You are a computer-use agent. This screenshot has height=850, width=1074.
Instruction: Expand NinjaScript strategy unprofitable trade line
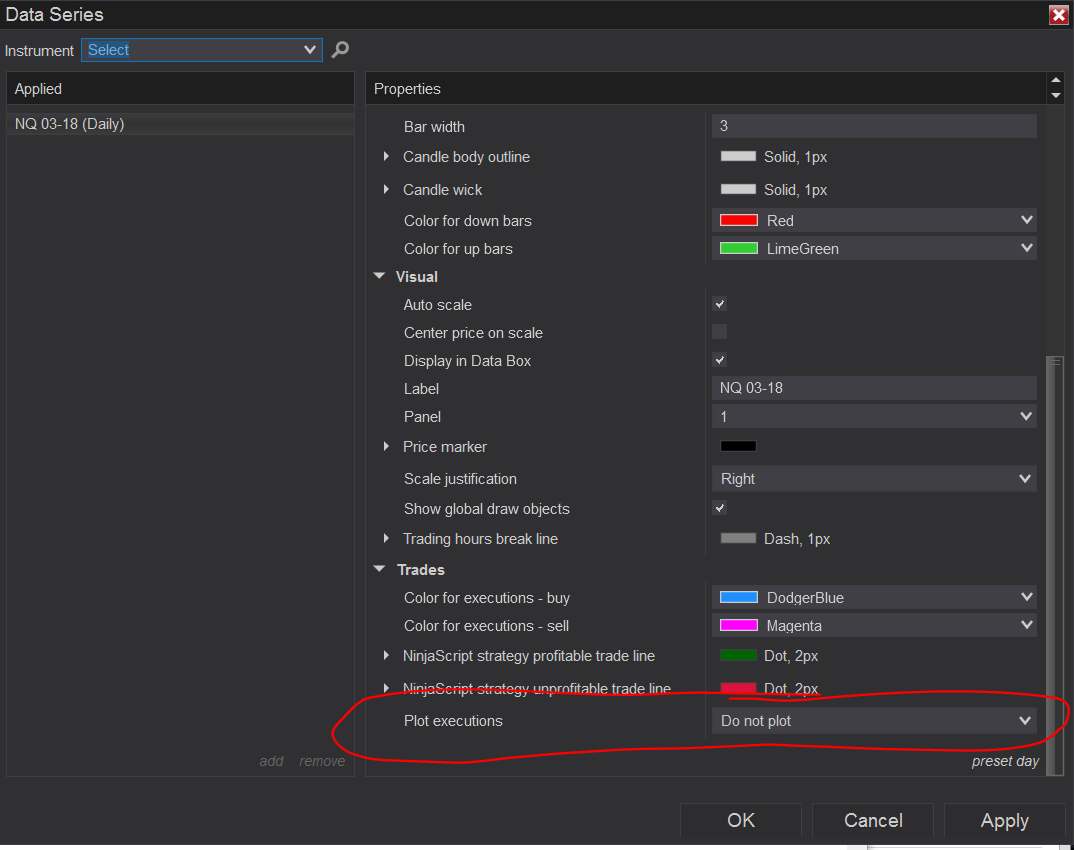386,688
